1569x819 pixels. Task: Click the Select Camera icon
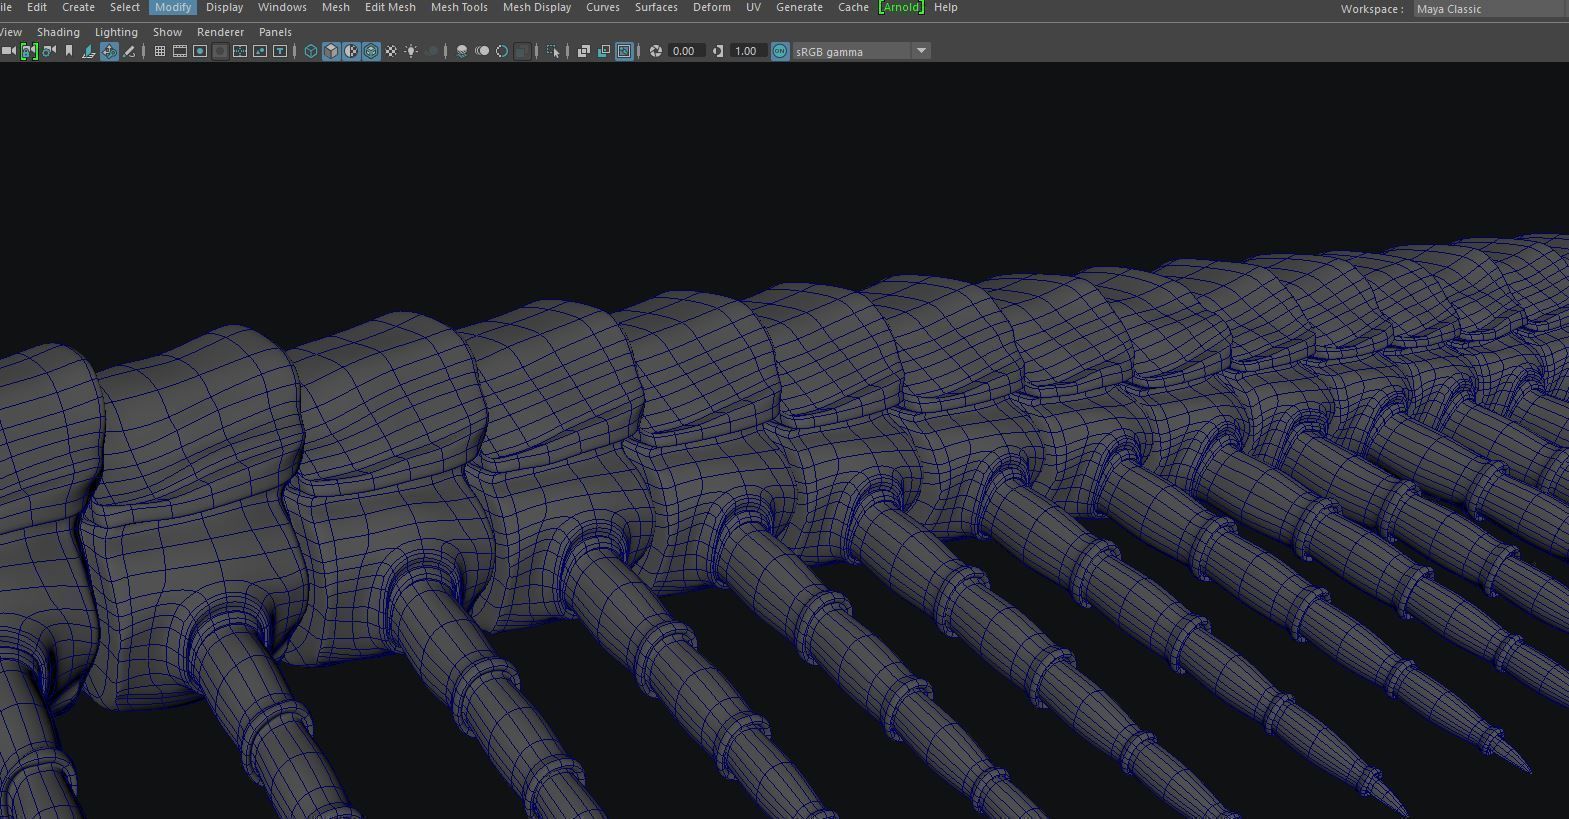click(x=9, y=51)
